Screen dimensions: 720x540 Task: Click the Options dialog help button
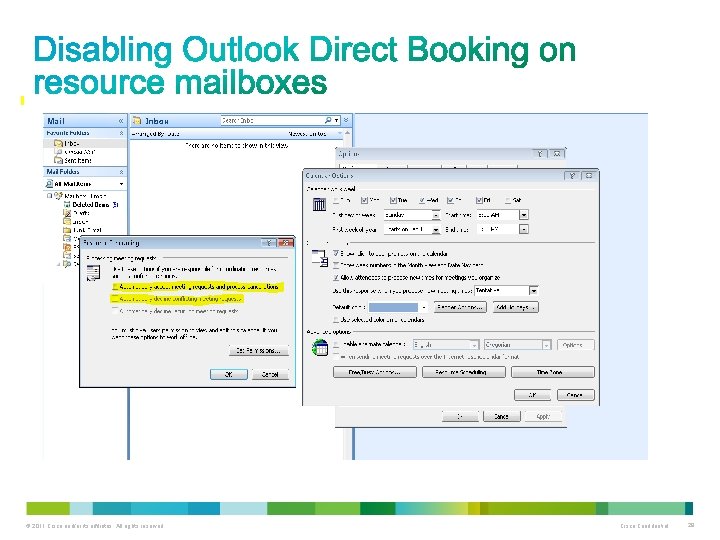(540, 153)
